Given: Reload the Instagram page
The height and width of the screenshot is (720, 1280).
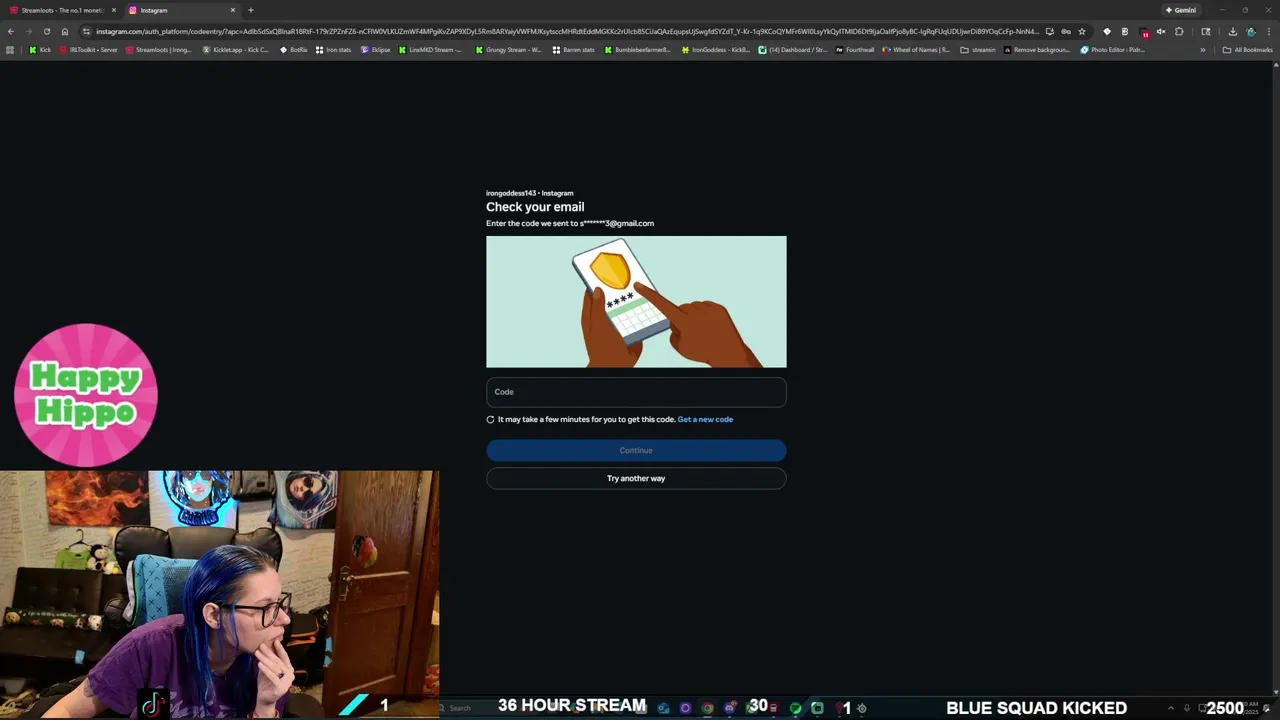Looking at the screenshot, I should point(46,31).
